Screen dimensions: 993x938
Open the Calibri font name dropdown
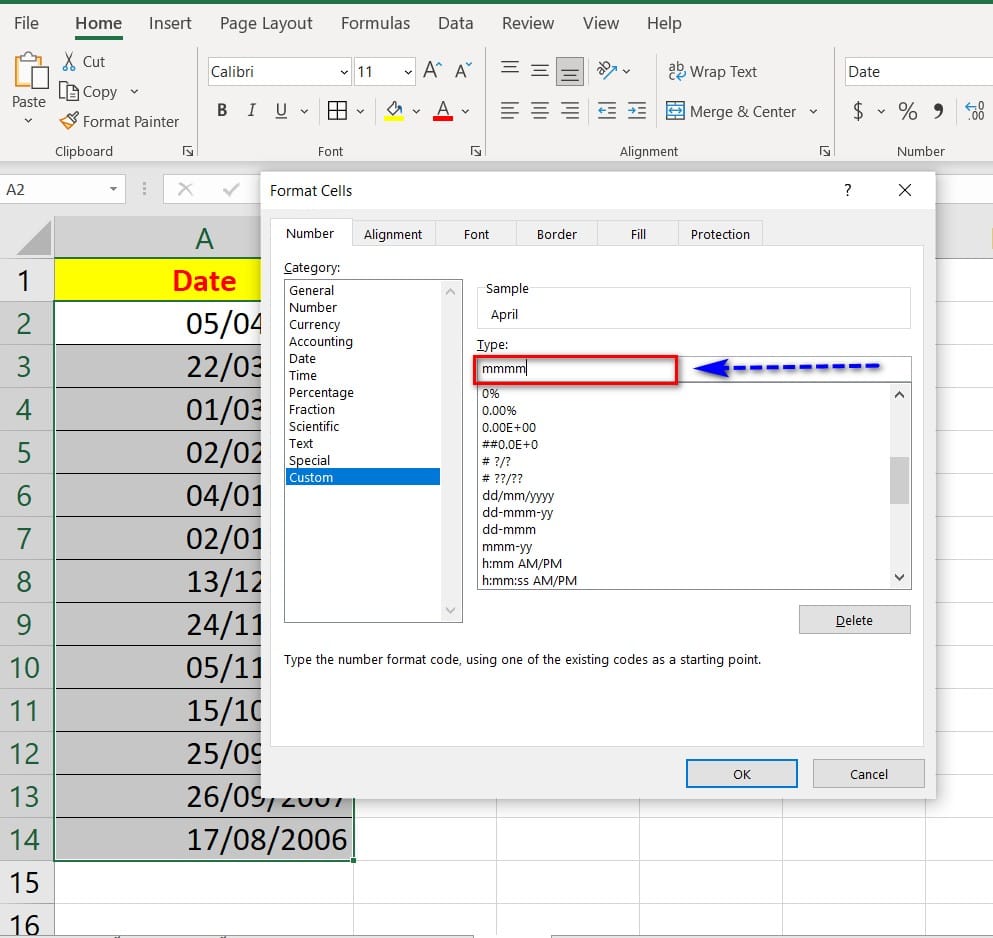tap(344, 72)
